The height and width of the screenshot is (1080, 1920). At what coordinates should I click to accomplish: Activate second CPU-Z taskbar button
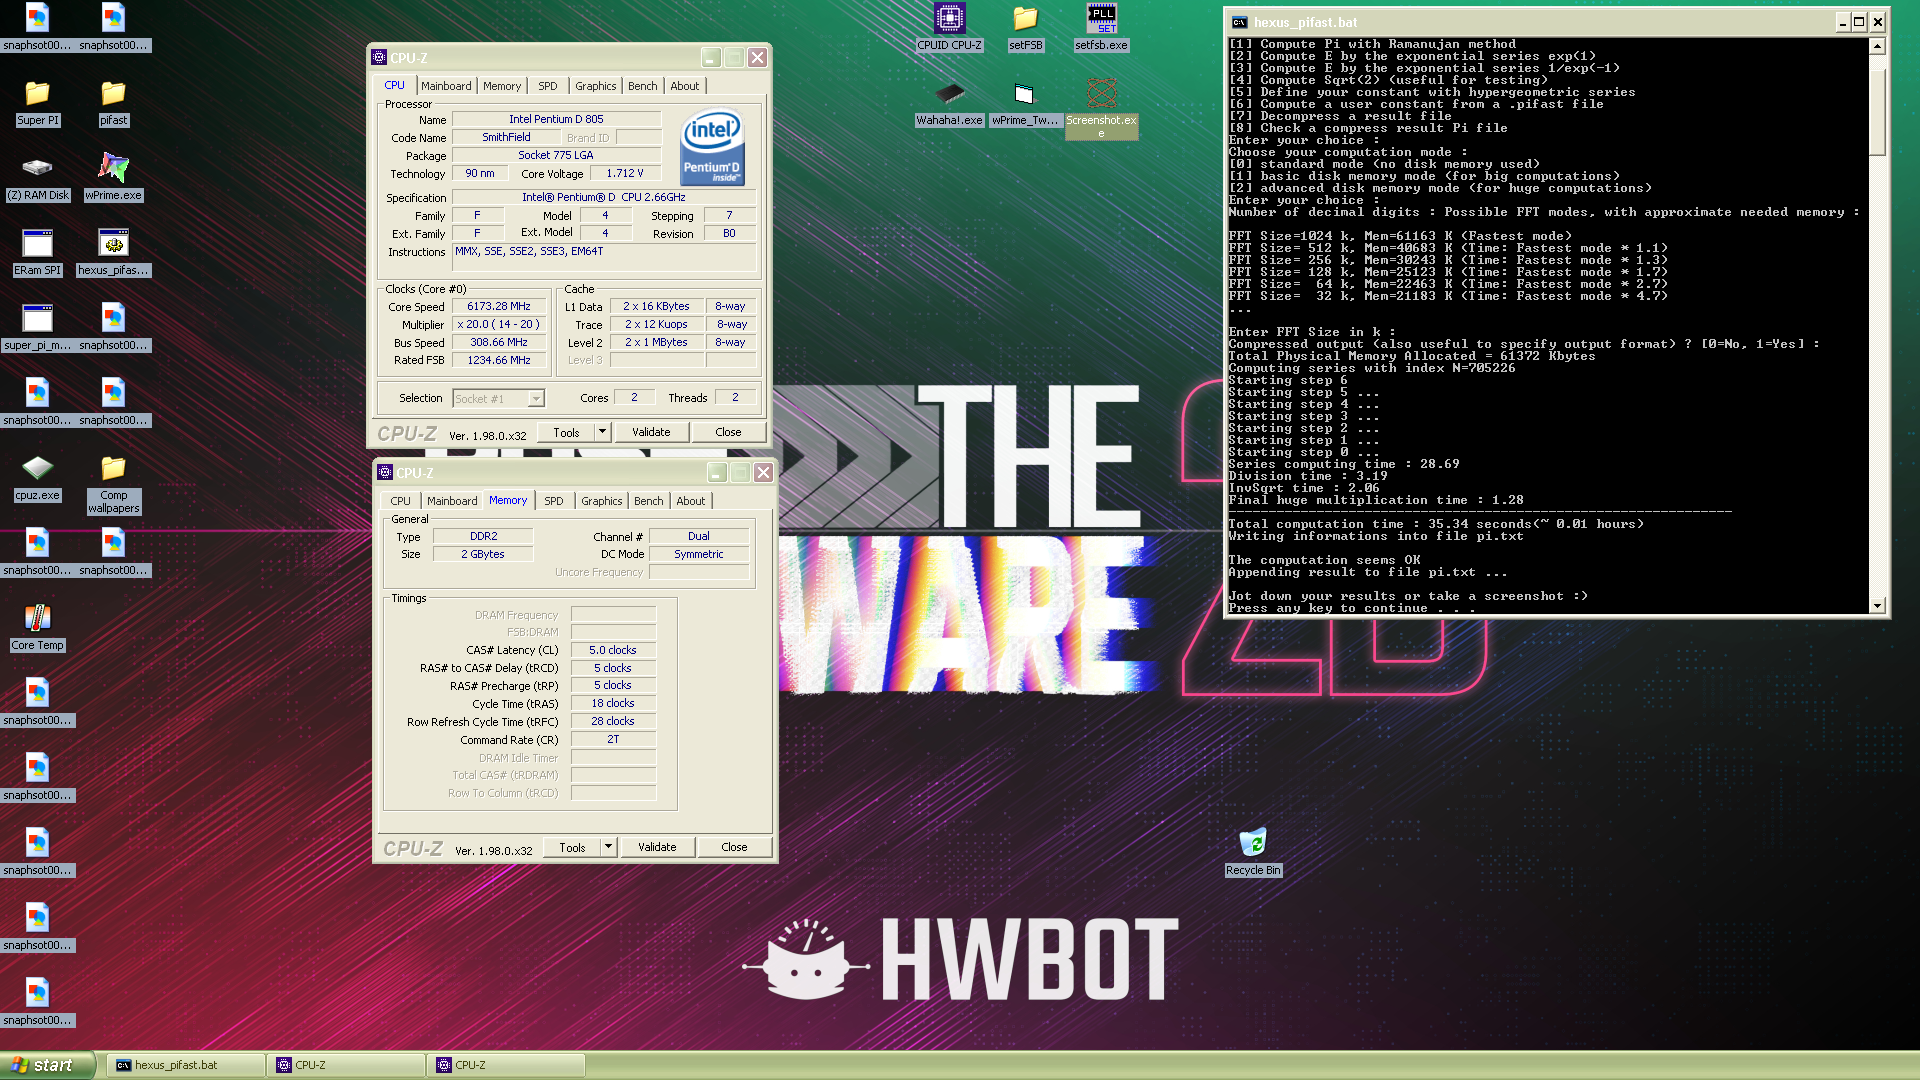coord(506,1065)
